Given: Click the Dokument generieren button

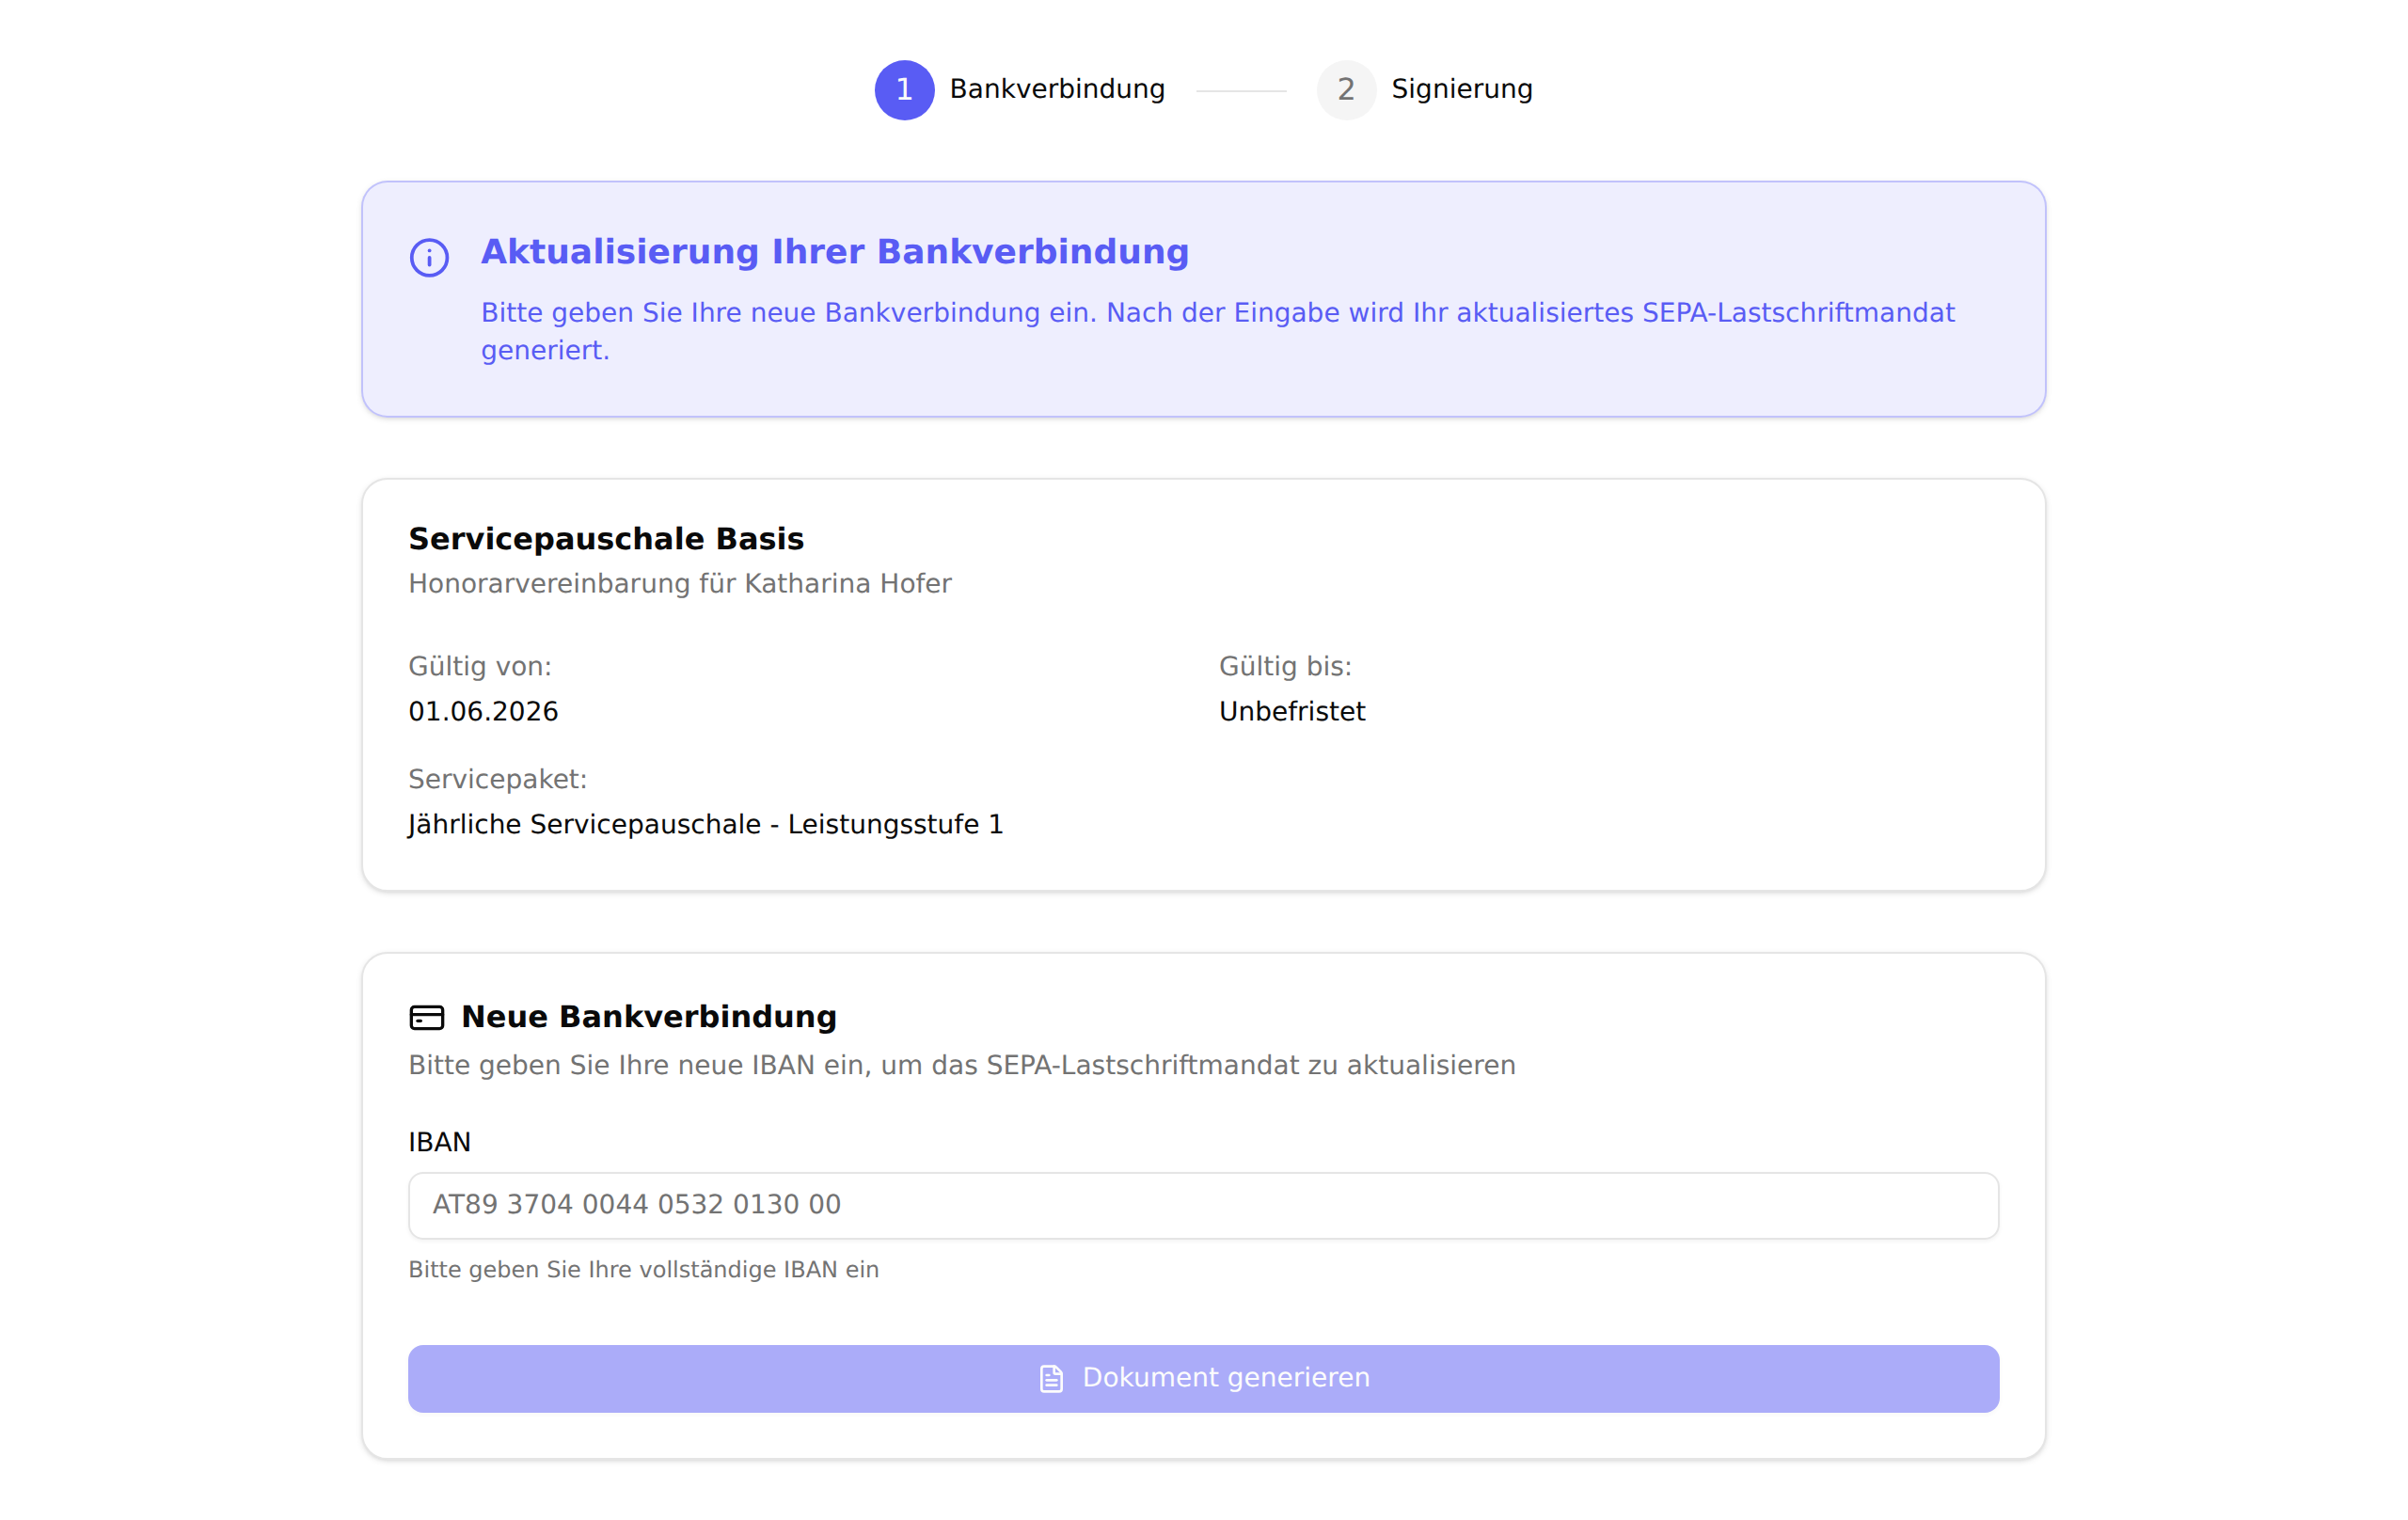Looking at the screenshot, I should (x=1203, y=1378).
